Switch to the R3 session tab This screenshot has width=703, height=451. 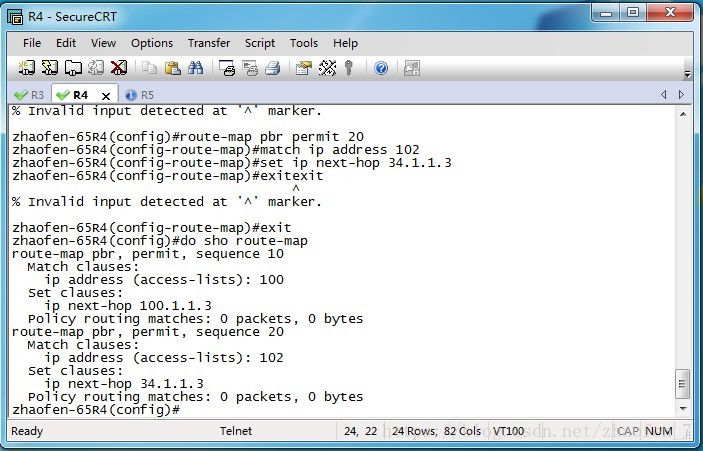(29, 95)
